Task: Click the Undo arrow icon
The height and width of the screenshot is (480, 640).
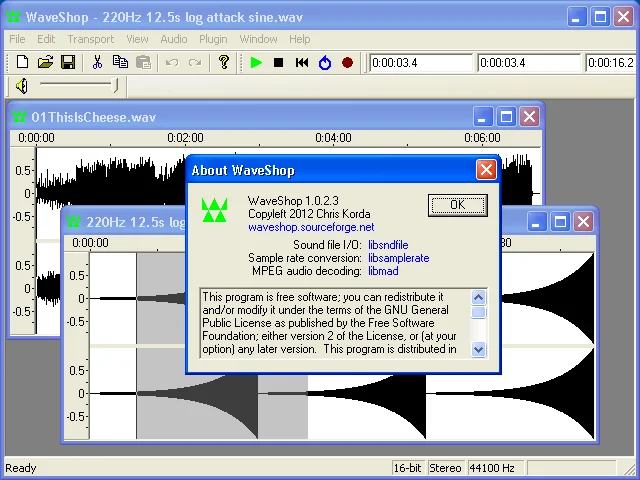Action: coord(172,62)
